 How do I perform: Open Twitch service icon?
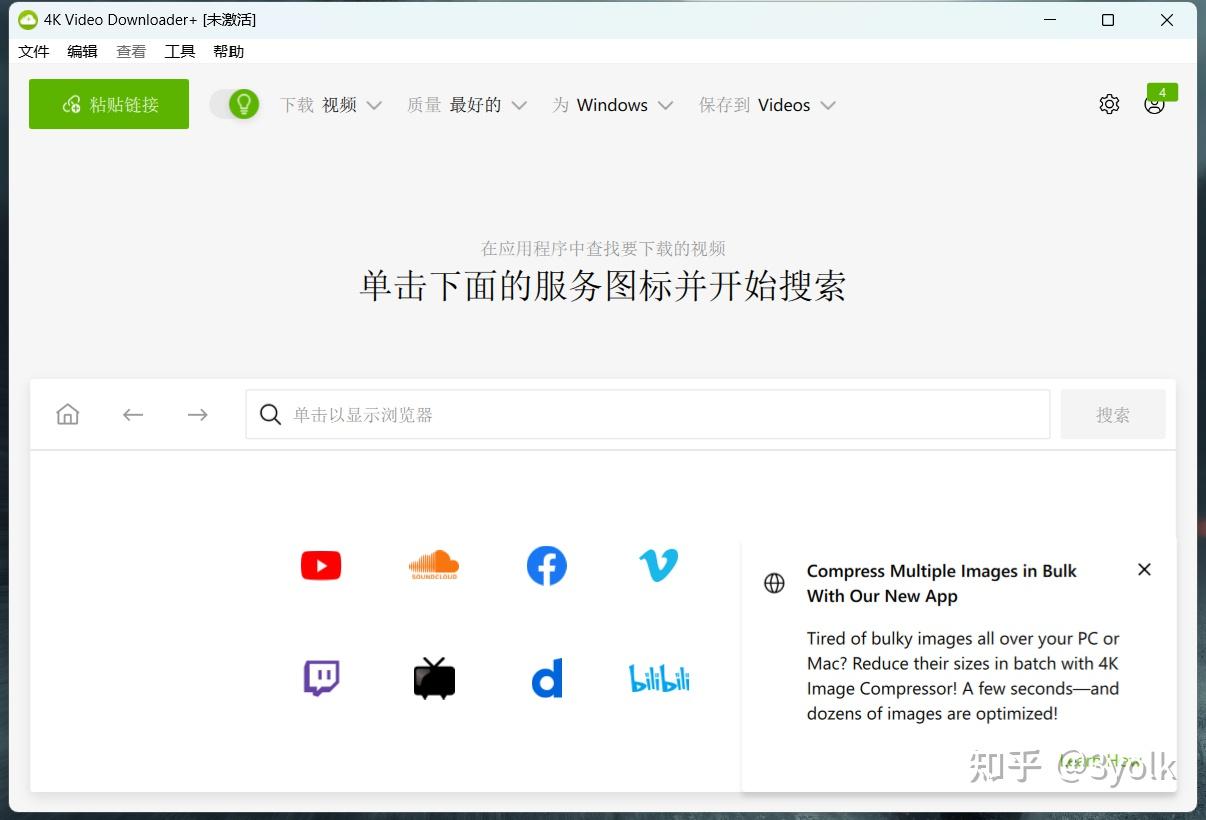[321, 678]
